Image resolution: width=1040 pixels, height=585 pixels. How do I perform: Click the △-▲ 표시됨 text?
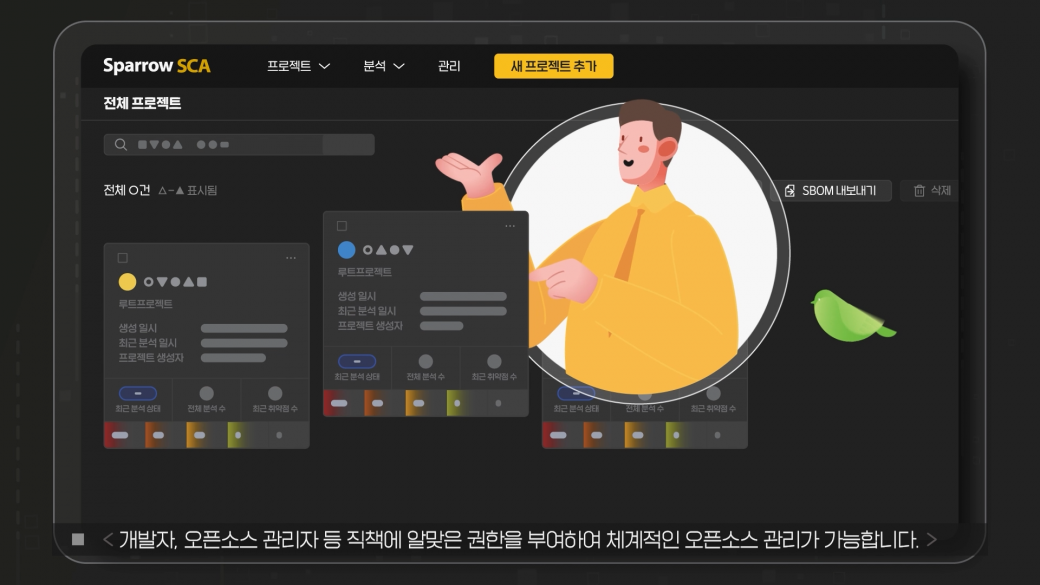(188, 190)
